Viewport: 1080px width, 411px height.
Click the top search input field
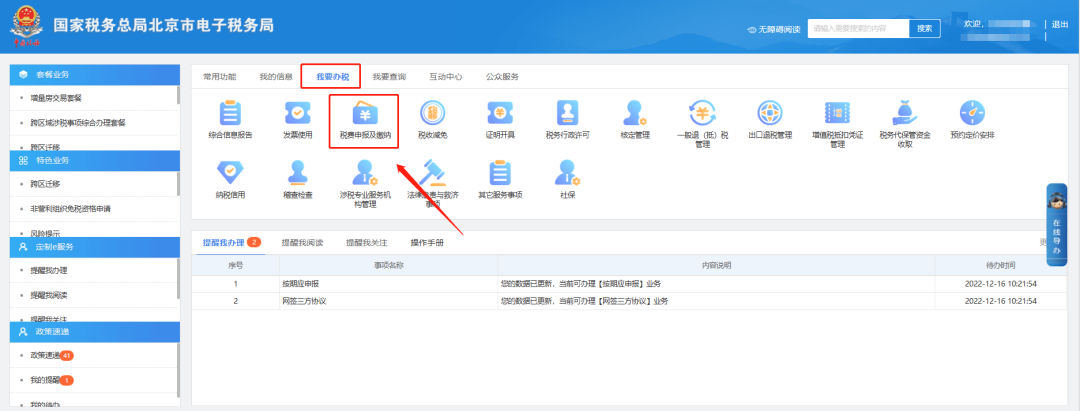[857, 28]
